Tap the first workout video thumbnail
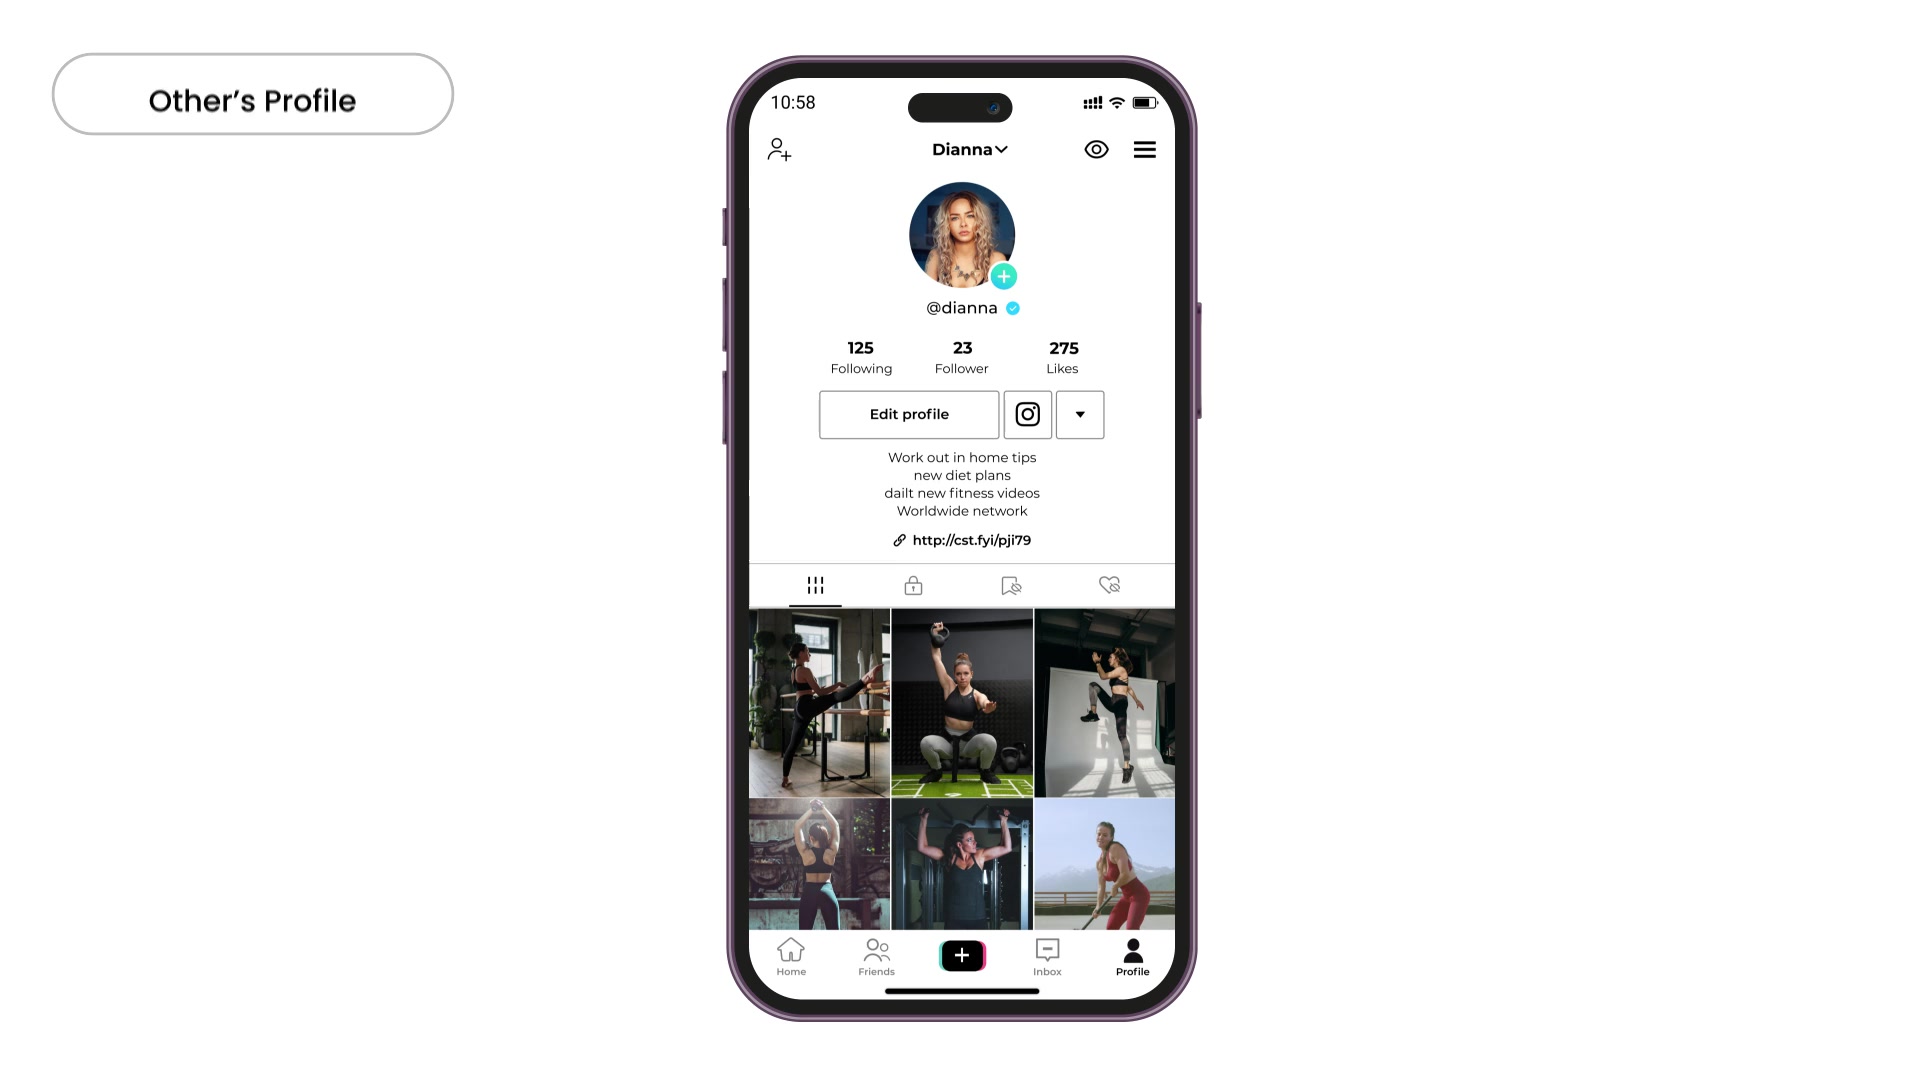 click(818, 703)
